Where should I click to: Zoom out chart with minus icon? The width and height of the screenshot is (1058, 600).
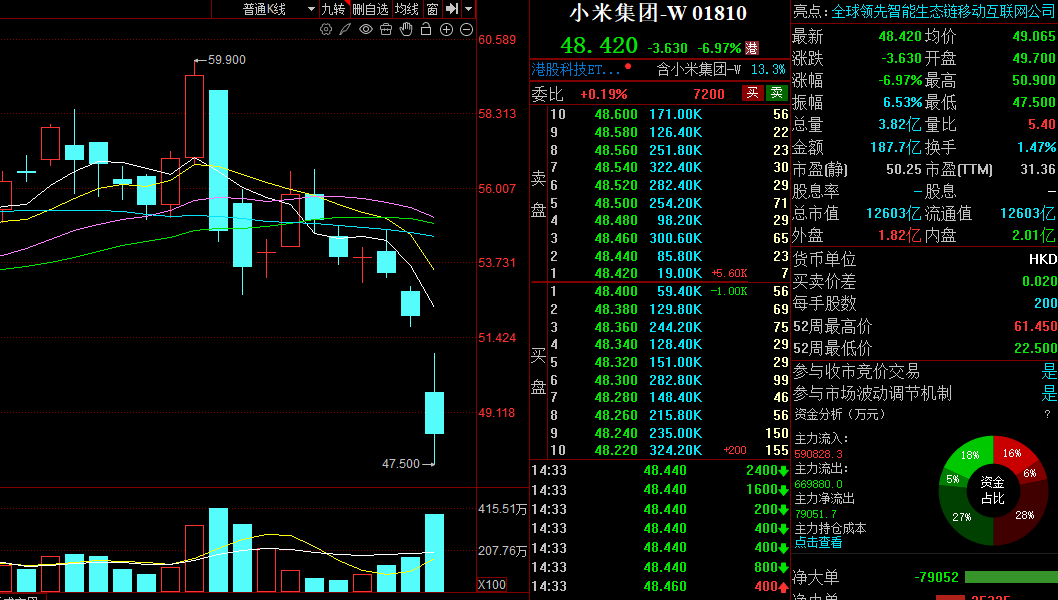coord(467,30)
